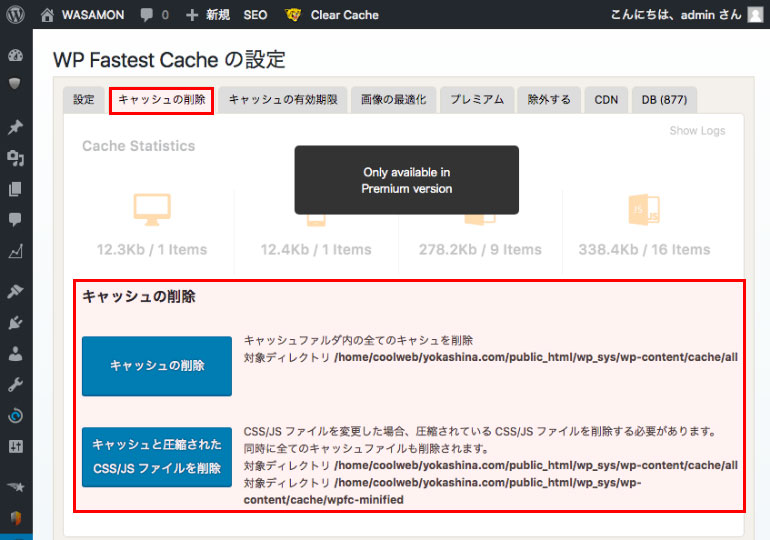Click the Only available in Premium version tooltip
Image resolution: width=770 pixels, height=540 pixels.
tap(407, 180)
